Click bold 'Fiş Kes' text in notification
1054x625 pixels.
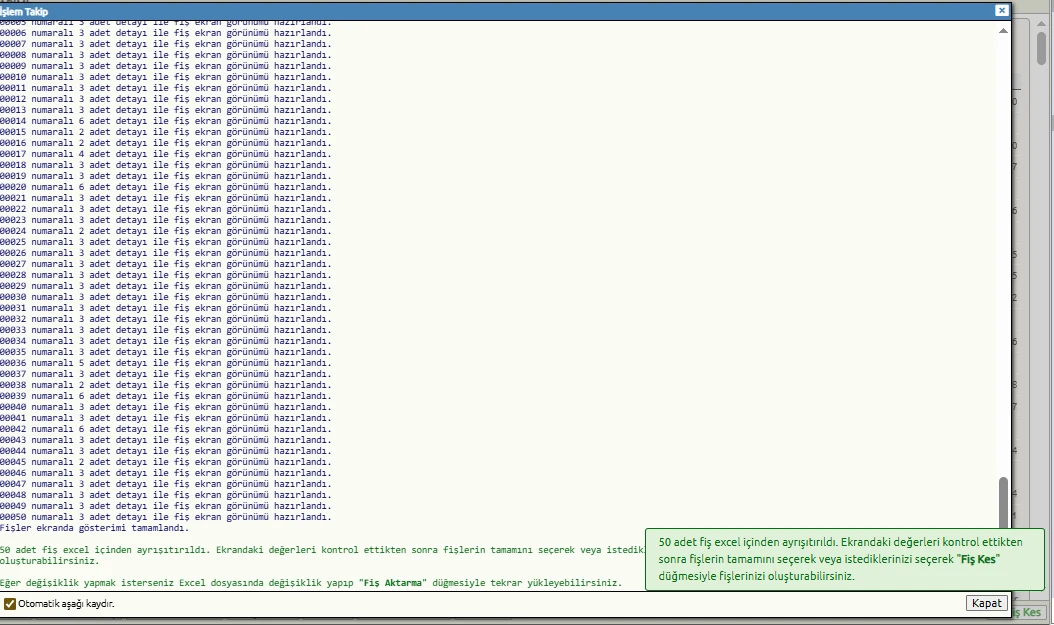pyautogui.click(x=978, y=559)
